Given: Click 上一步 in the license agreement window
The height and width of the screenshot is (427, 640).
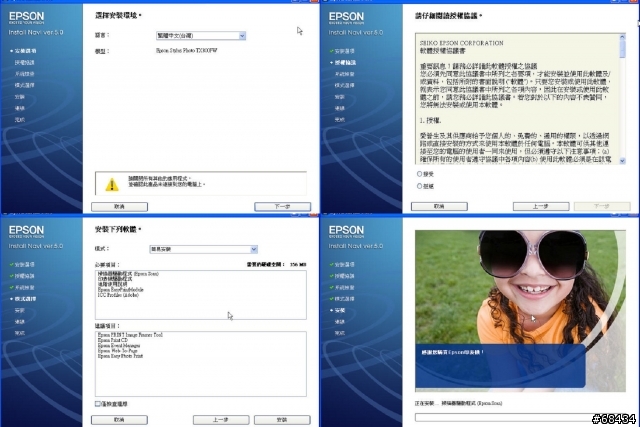Looking at the screenshot, I should (x=541, y=207).
